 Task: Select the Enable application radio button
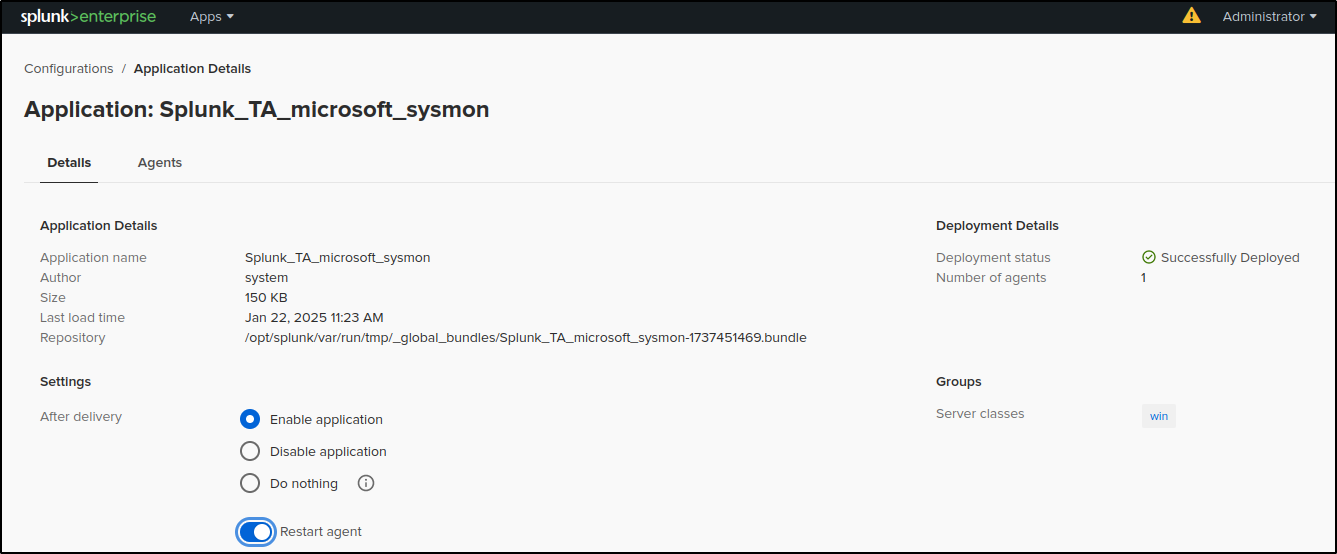point(250,419)
